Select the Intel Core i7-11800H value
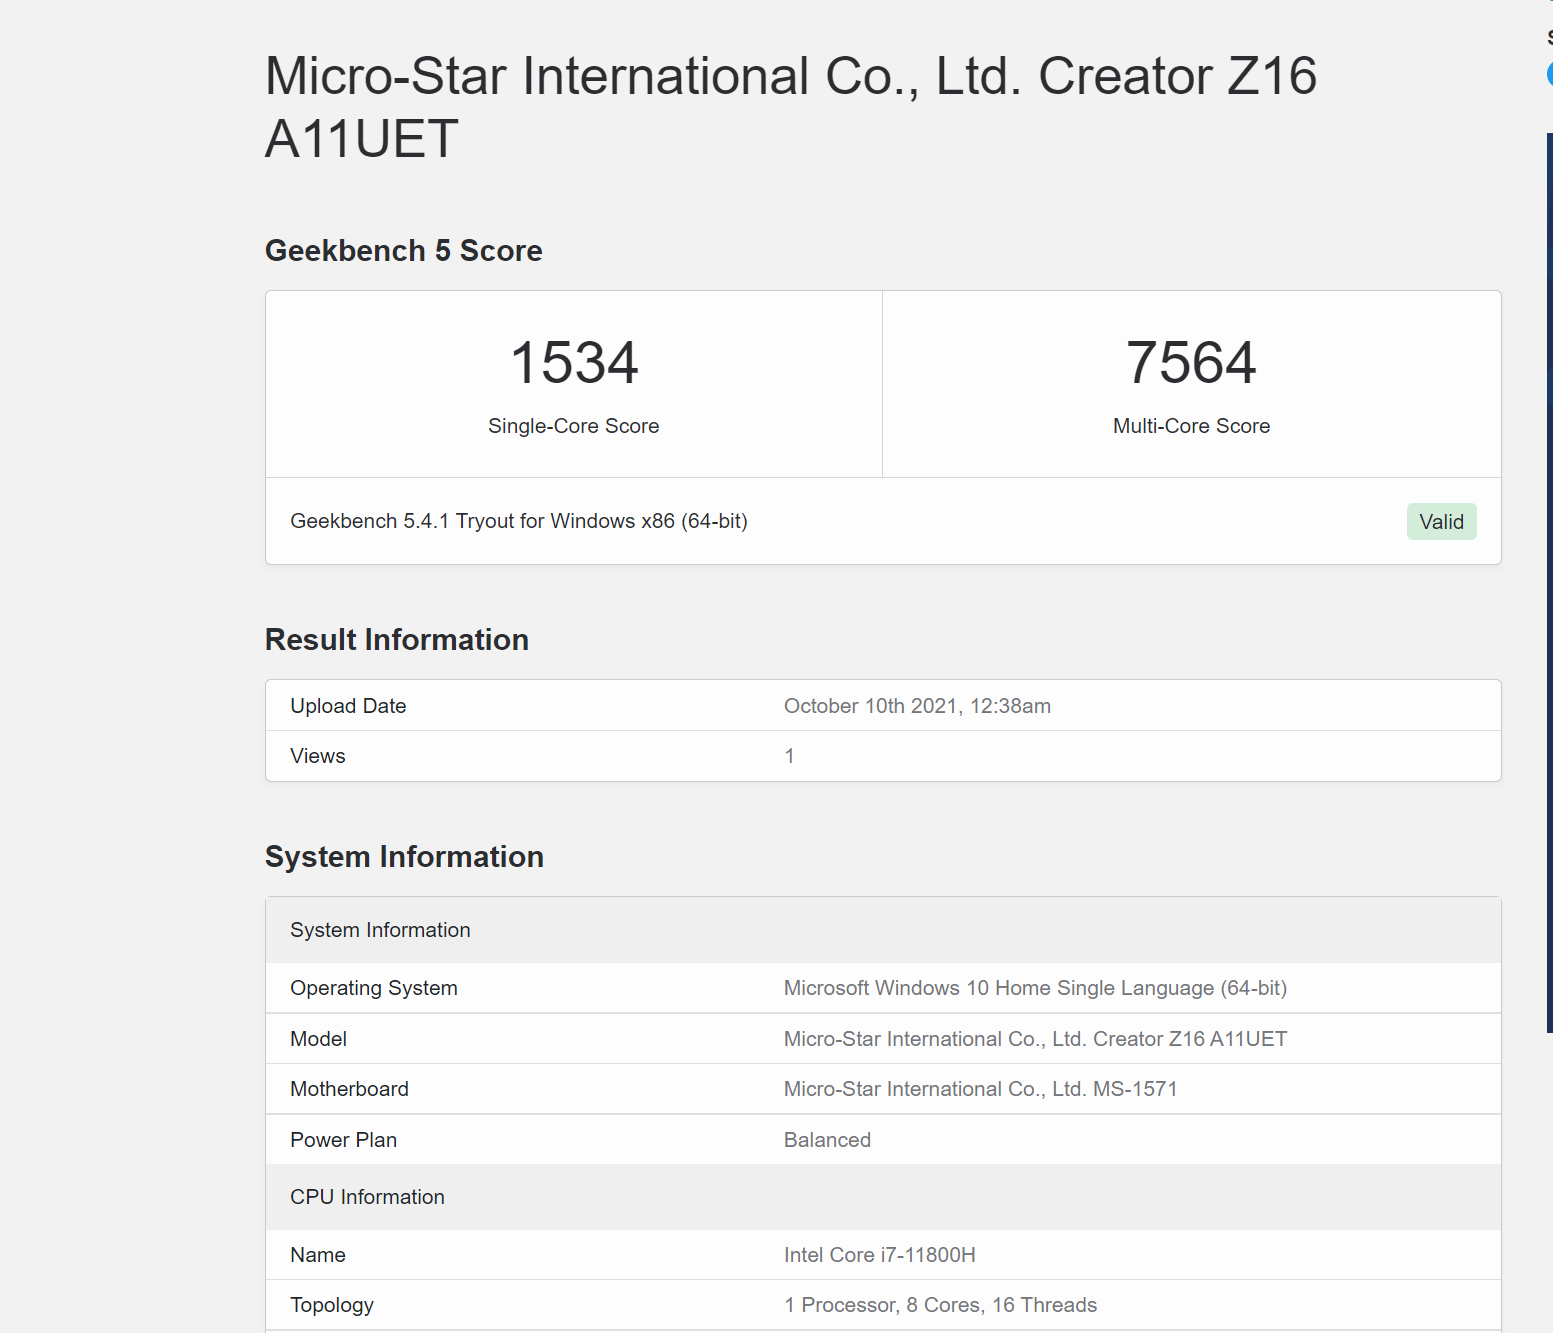 point(880,1255)
